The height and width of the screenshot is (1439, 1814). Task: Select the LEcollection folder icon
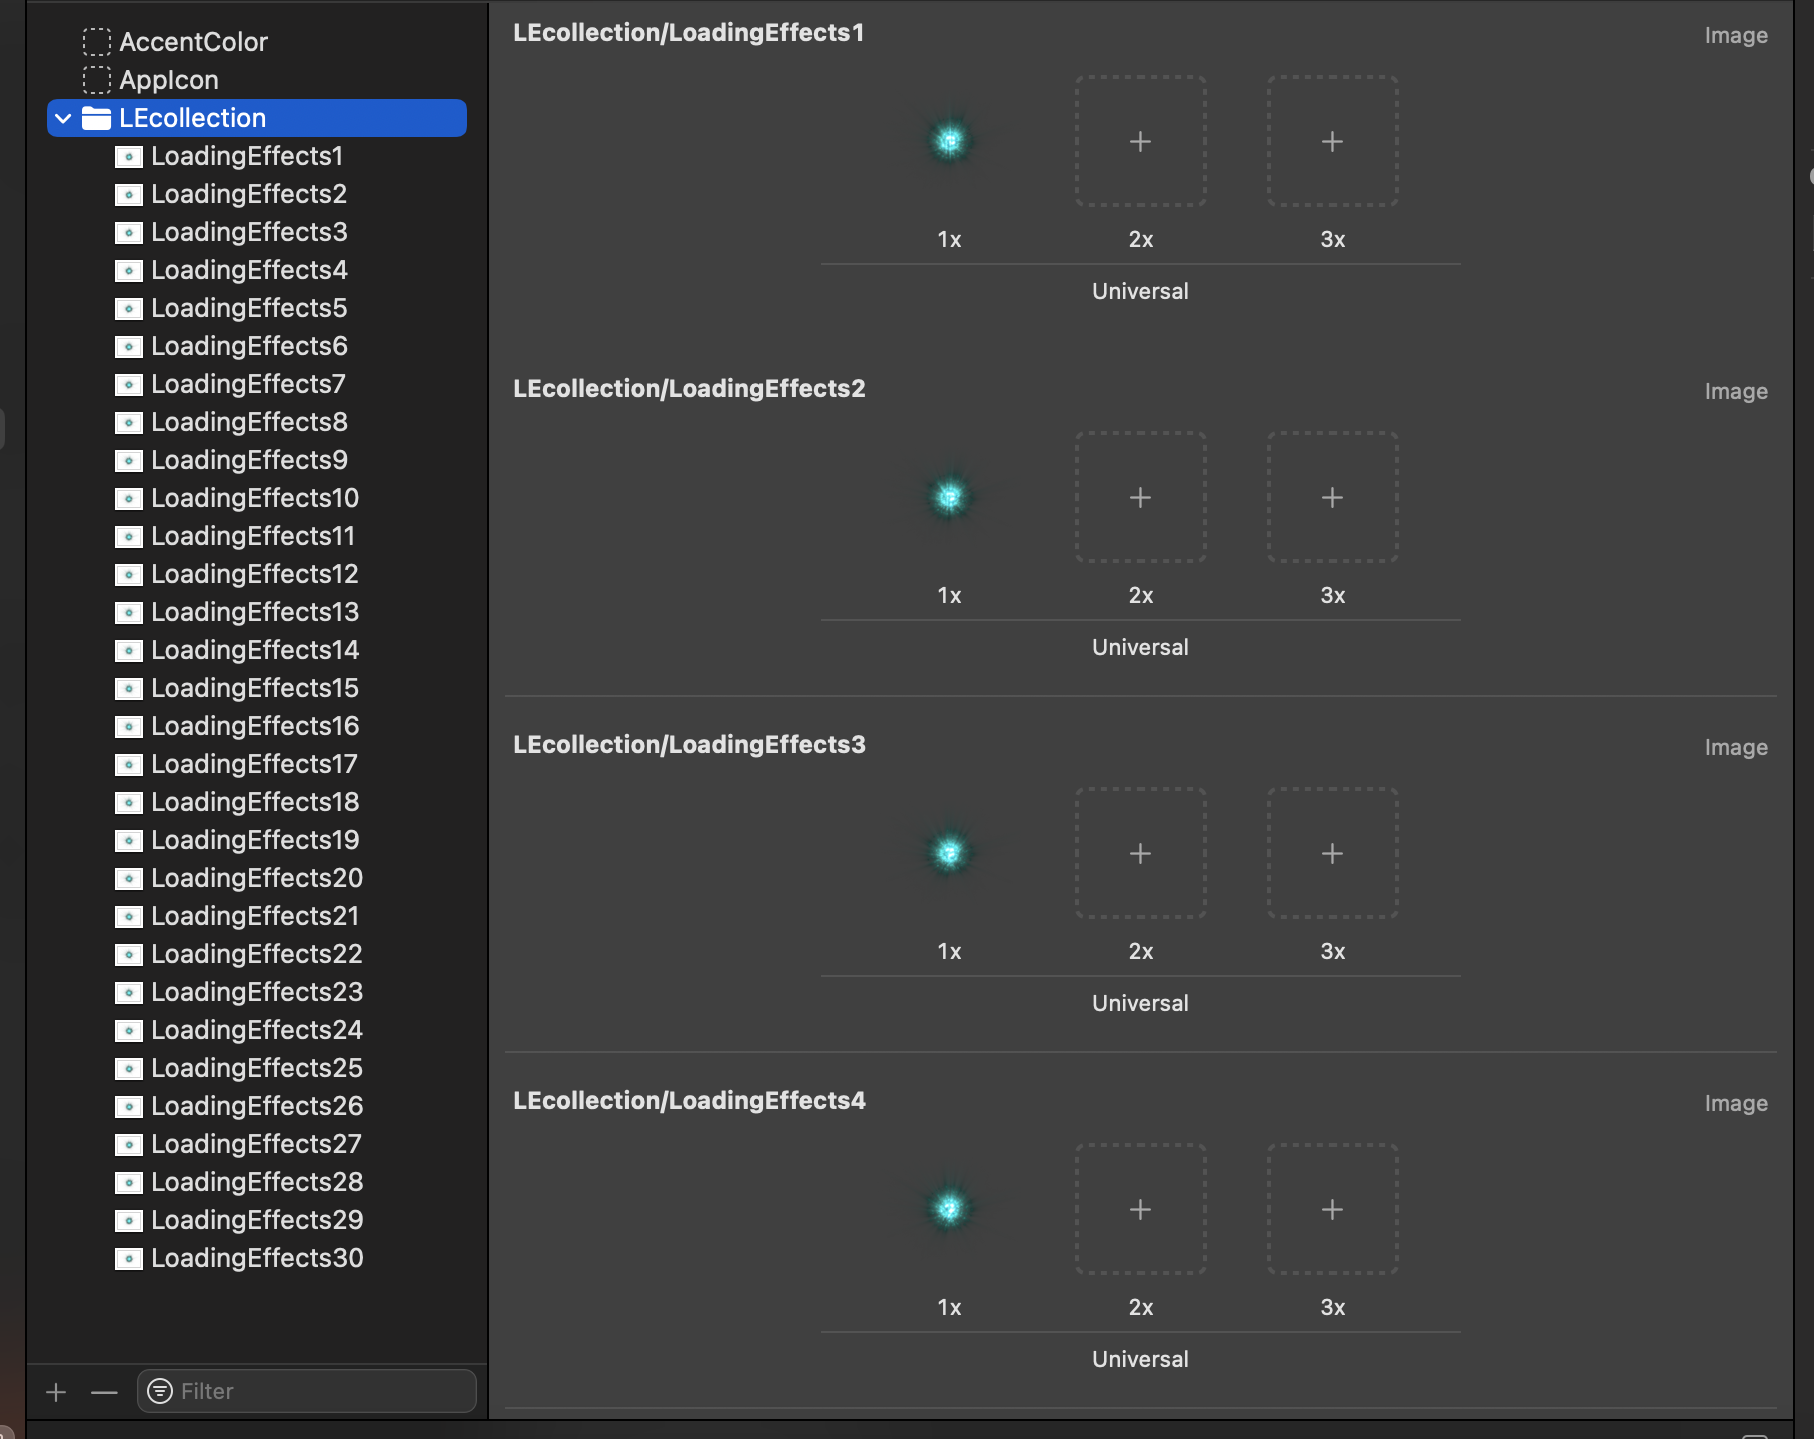click(x=96, y=118)
